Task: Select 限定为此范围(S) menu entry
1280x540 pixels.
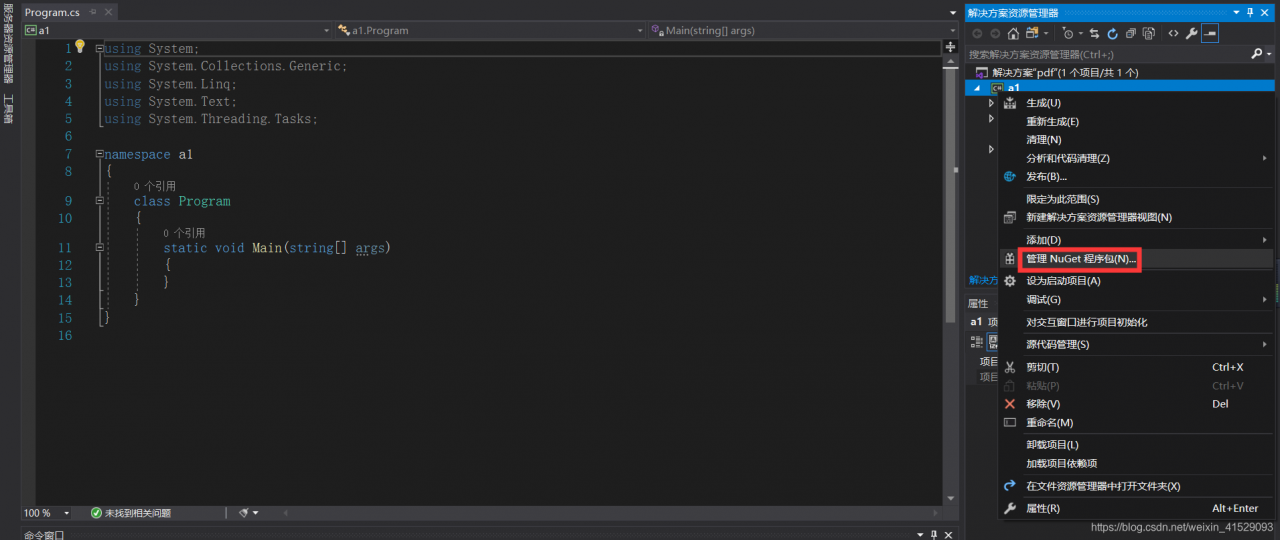Action: click(x=1137, y=199)
